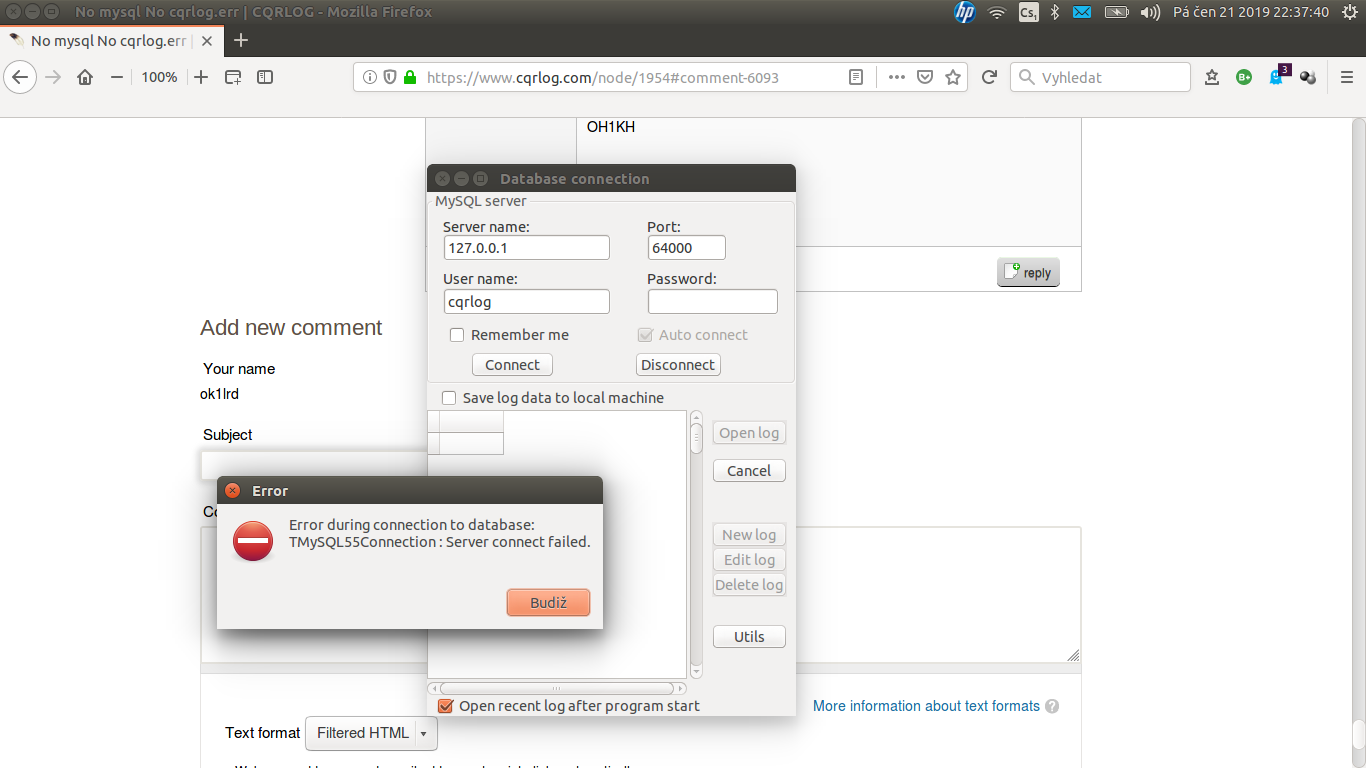
Task: Select the 'No mysql No cqrlog.err' tab
Action: tap(110, 41)
